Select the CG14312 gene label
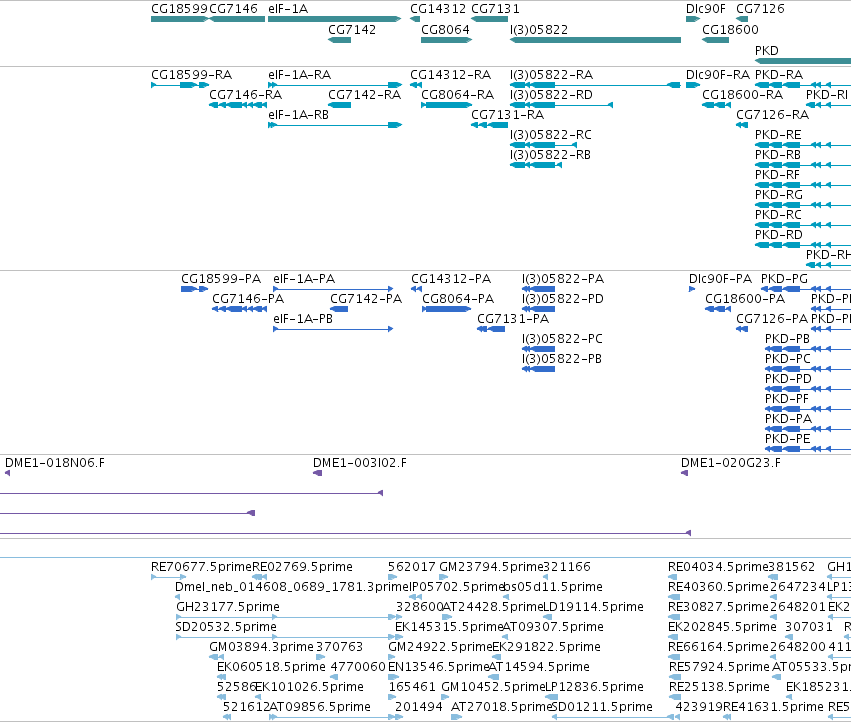Screen dimensions: 851x722 pyautogui.click(x=438, y=9)
